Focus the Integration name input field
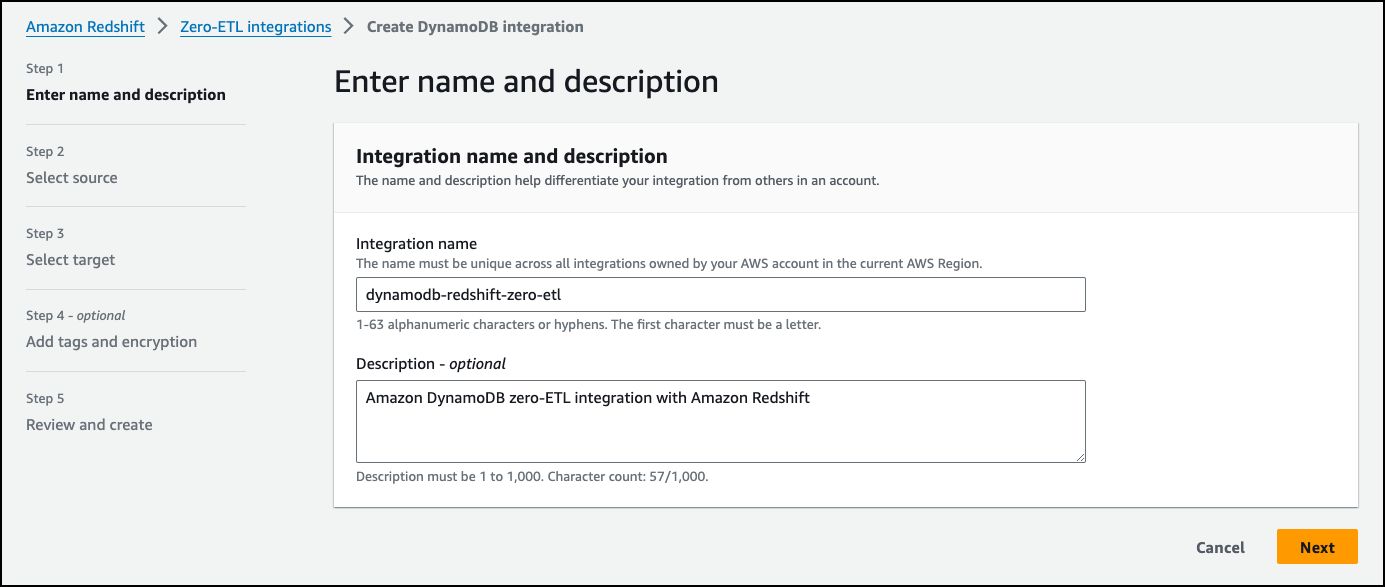Screen dimensions: 1385x587 tap(720, 295)
